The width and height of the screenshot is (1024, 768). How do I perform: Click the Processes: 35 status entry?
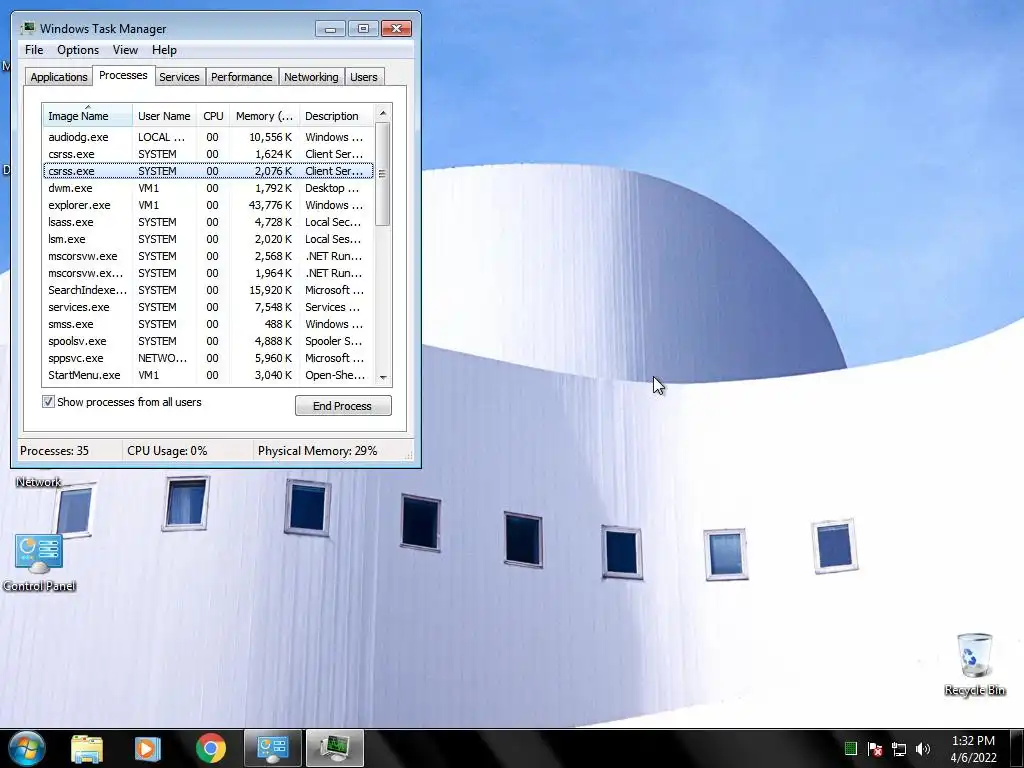54,451
